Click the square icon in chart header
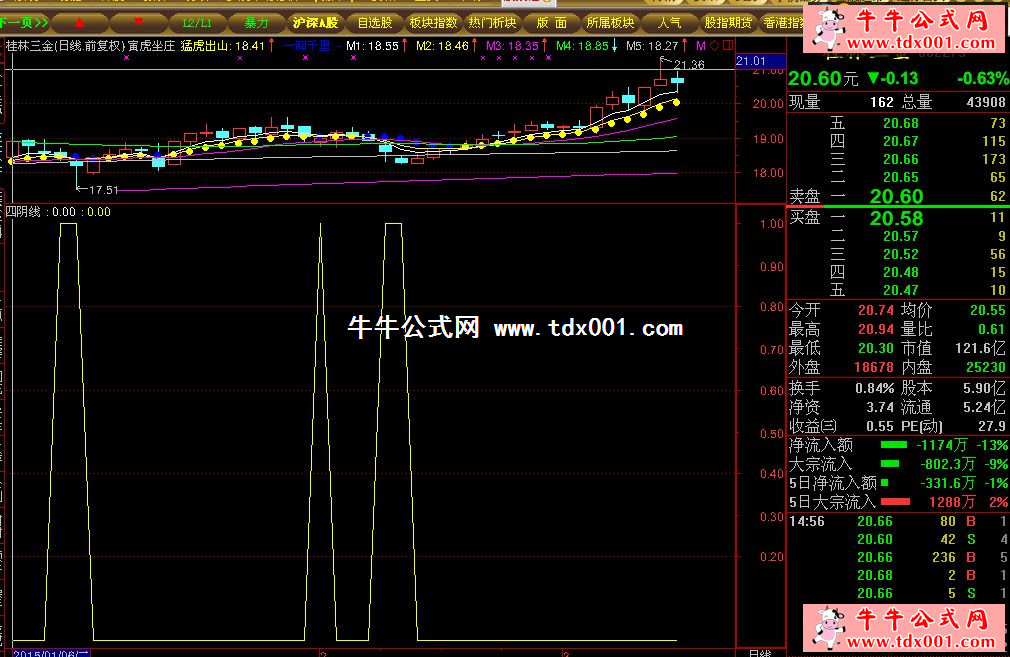Image resolution: width=1010 pixels, height=657 pixels. [x=726, y=46]
